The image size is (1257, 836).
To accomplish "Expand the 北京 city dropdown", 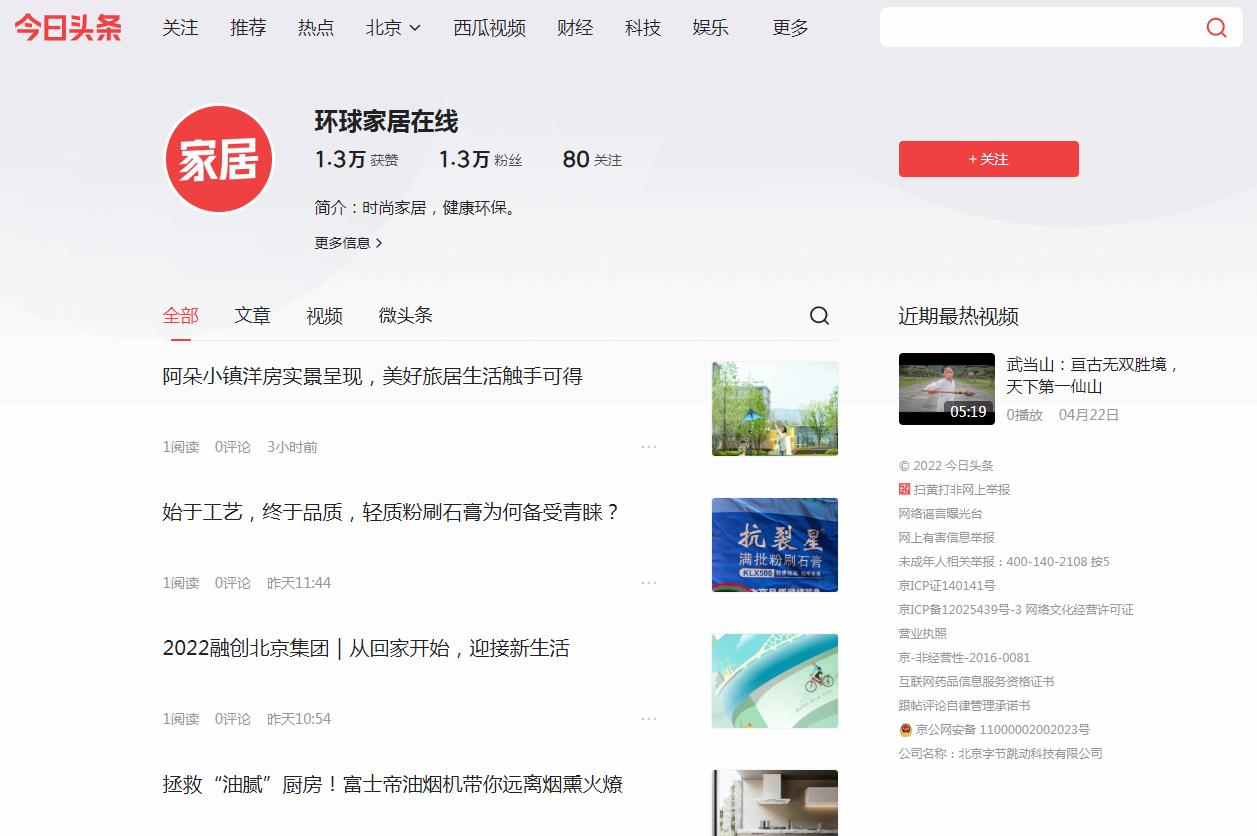I will pos(393,28).
